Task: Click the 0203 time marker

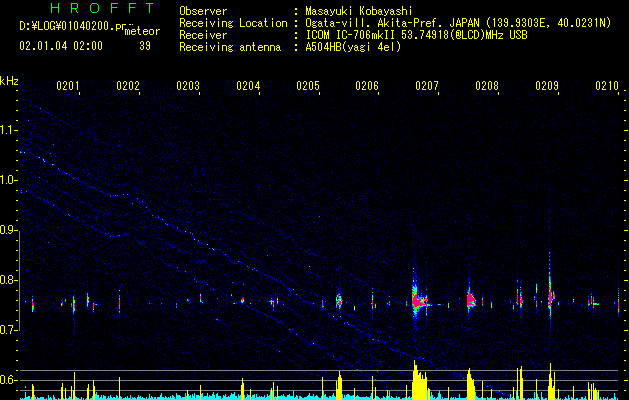Action: click(188, 85)
